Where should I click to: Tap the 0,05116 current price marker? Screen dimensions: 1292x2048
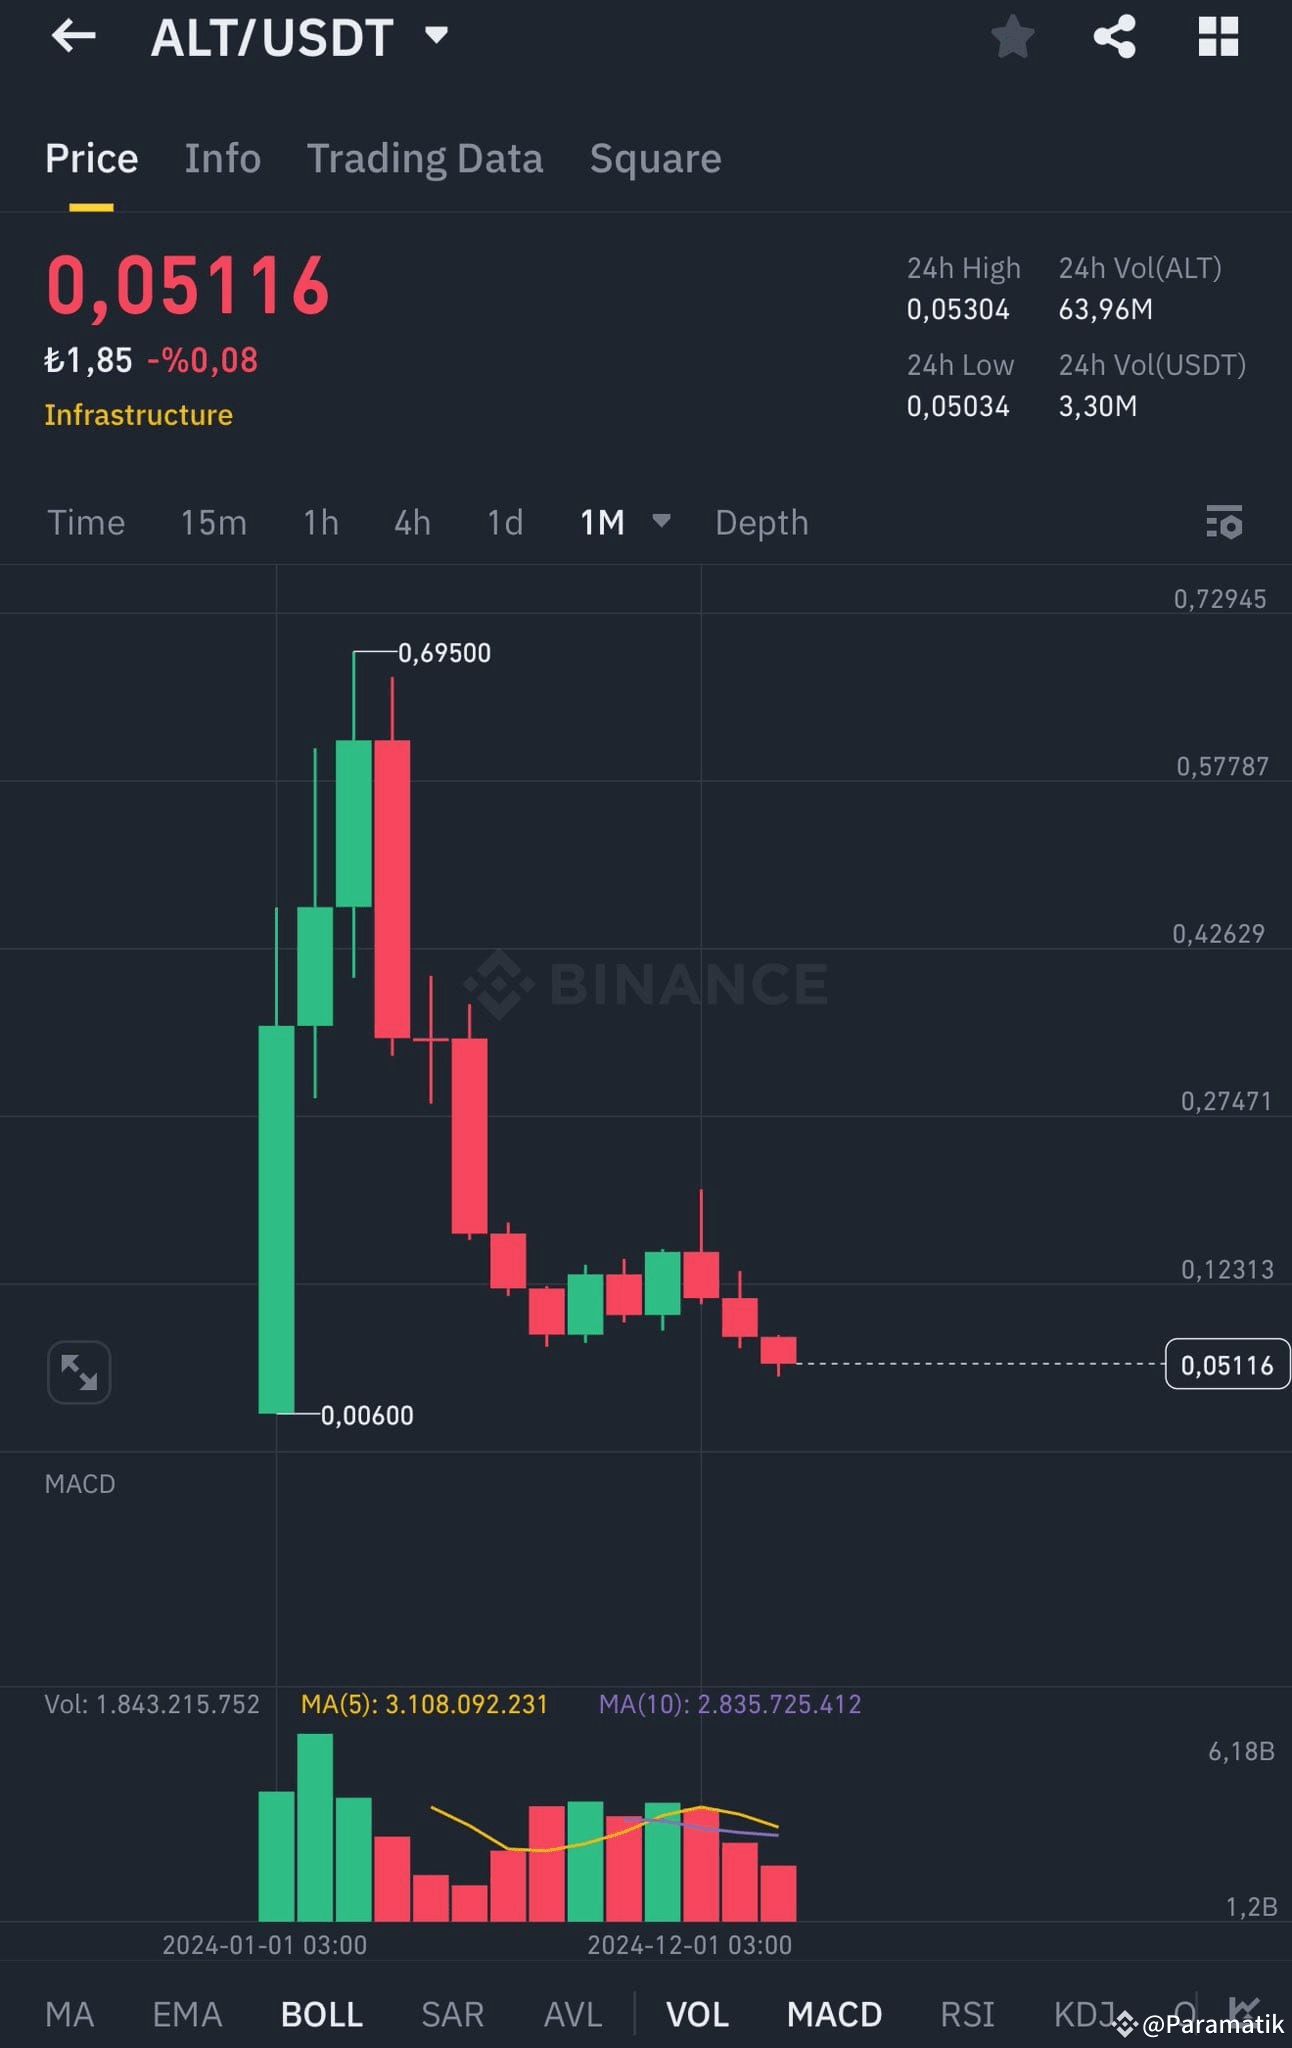pyautogui.click(x=1226, y=1363)
